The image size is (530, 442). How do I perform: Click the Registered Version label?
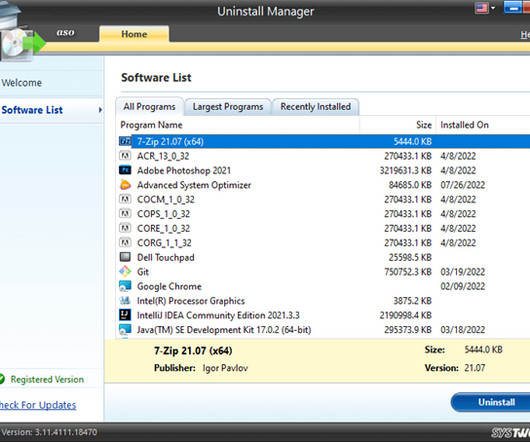(x=47, y=379)
